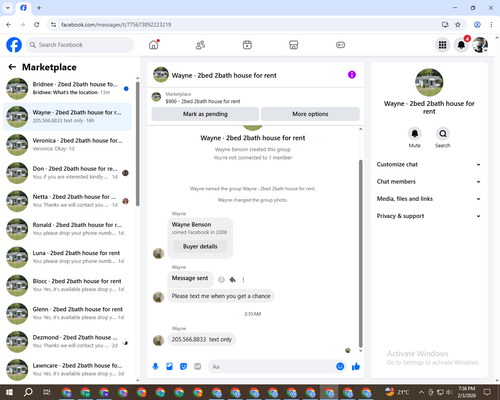Screen dimensions: 500x400
Task: React to the 'Message sent' message
Action: click(221, 280)
